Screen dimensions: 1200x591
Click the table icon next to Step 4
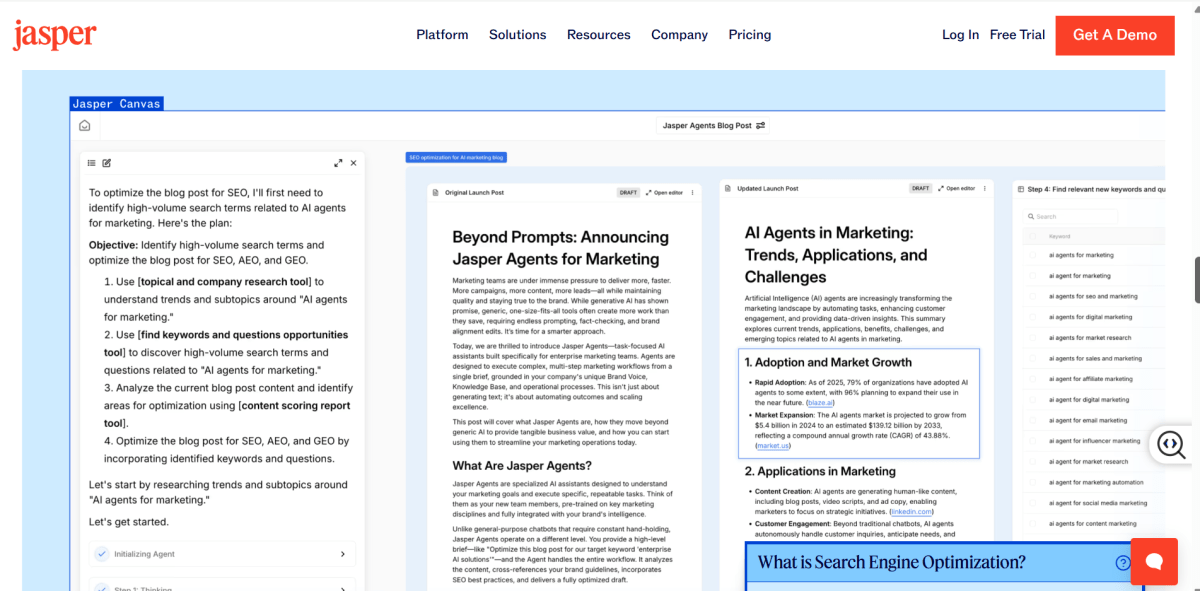coord(1020,189)
